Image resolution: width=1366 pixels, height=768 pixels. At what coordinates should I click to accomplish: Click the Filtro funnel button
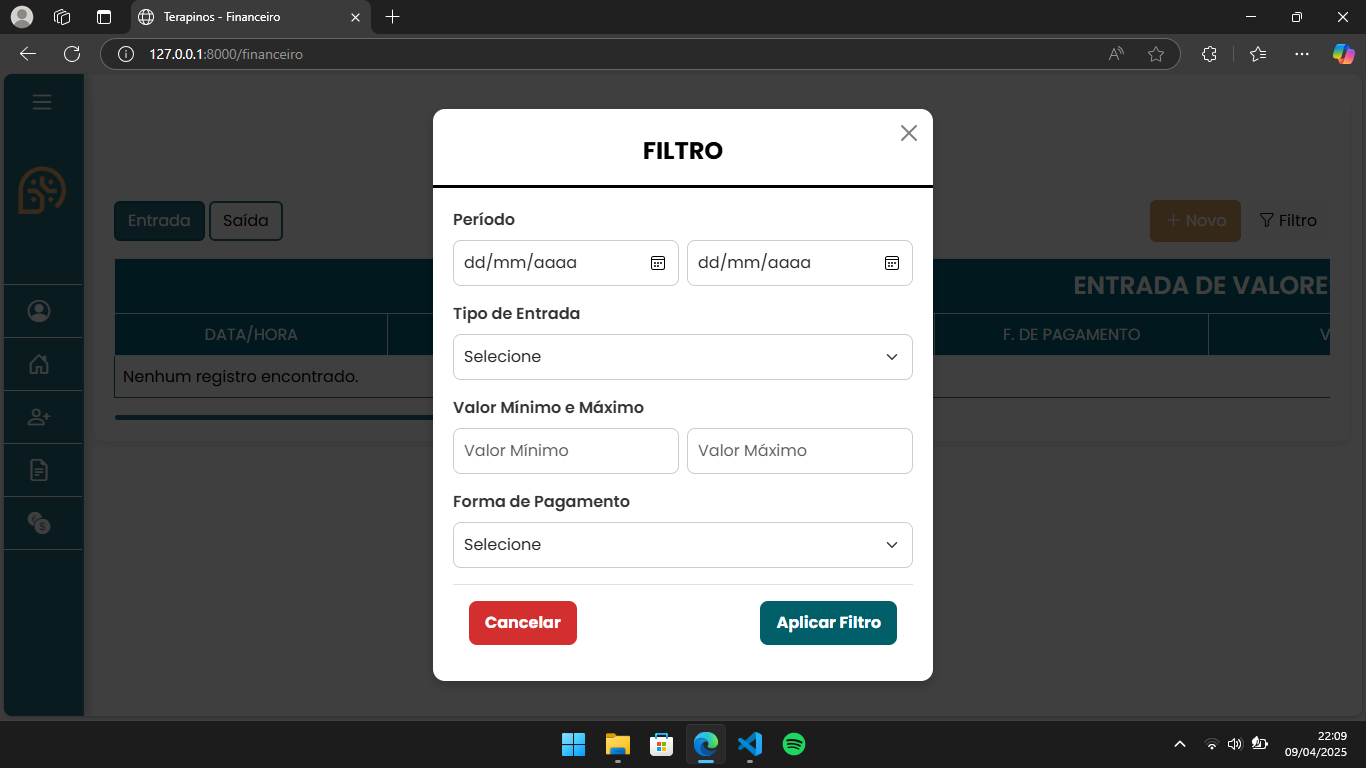pyautogui.click(x=1287, y=221)
